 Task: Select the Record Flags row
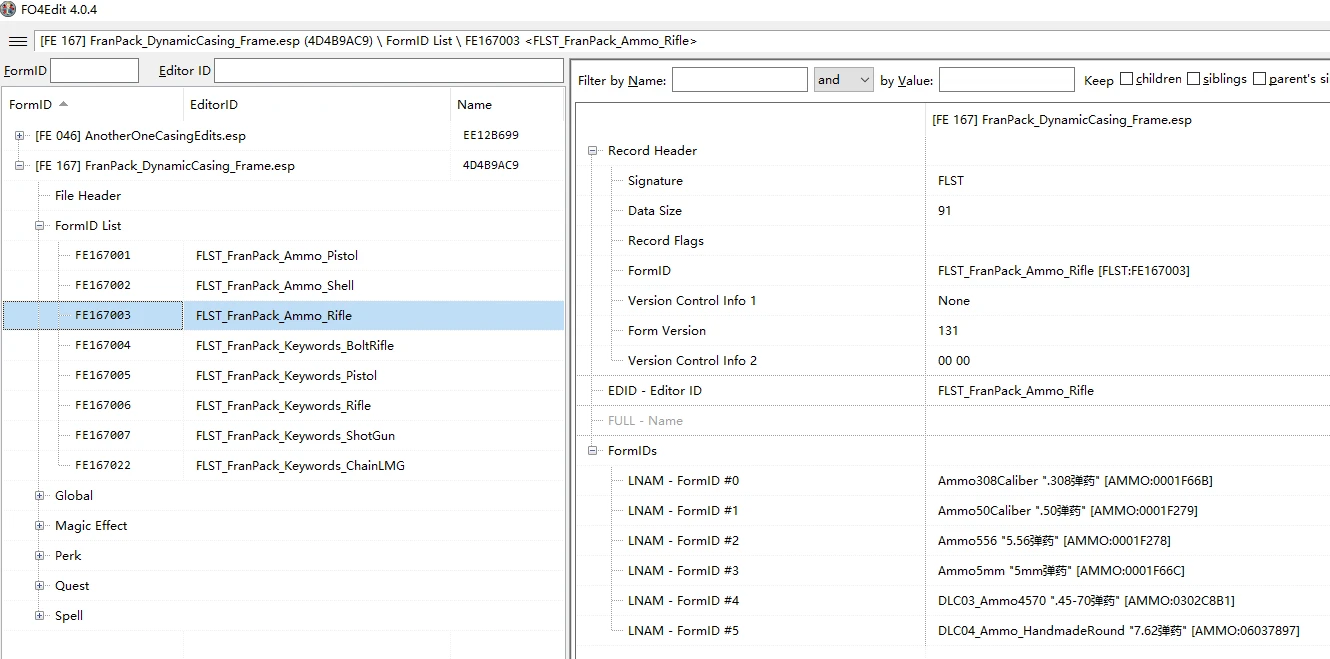point(954,240)
